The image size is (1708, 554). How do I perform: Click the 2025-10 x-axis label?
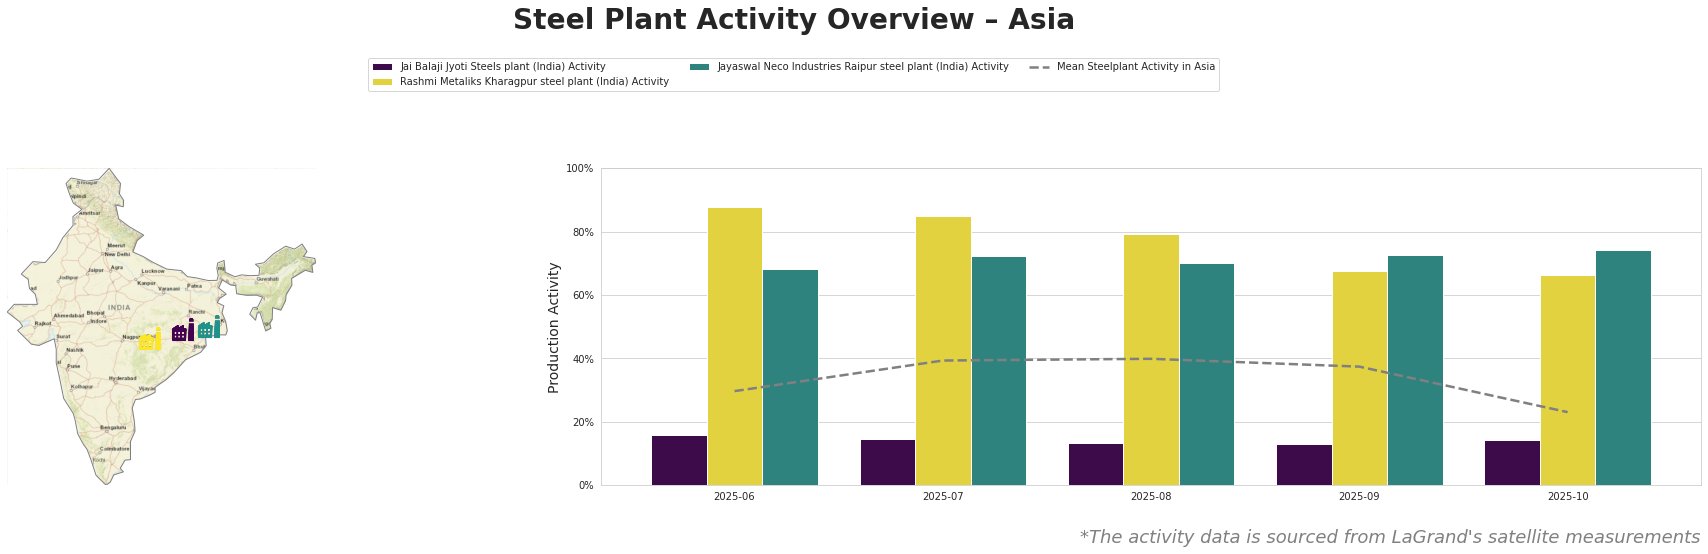[1567, 496]
